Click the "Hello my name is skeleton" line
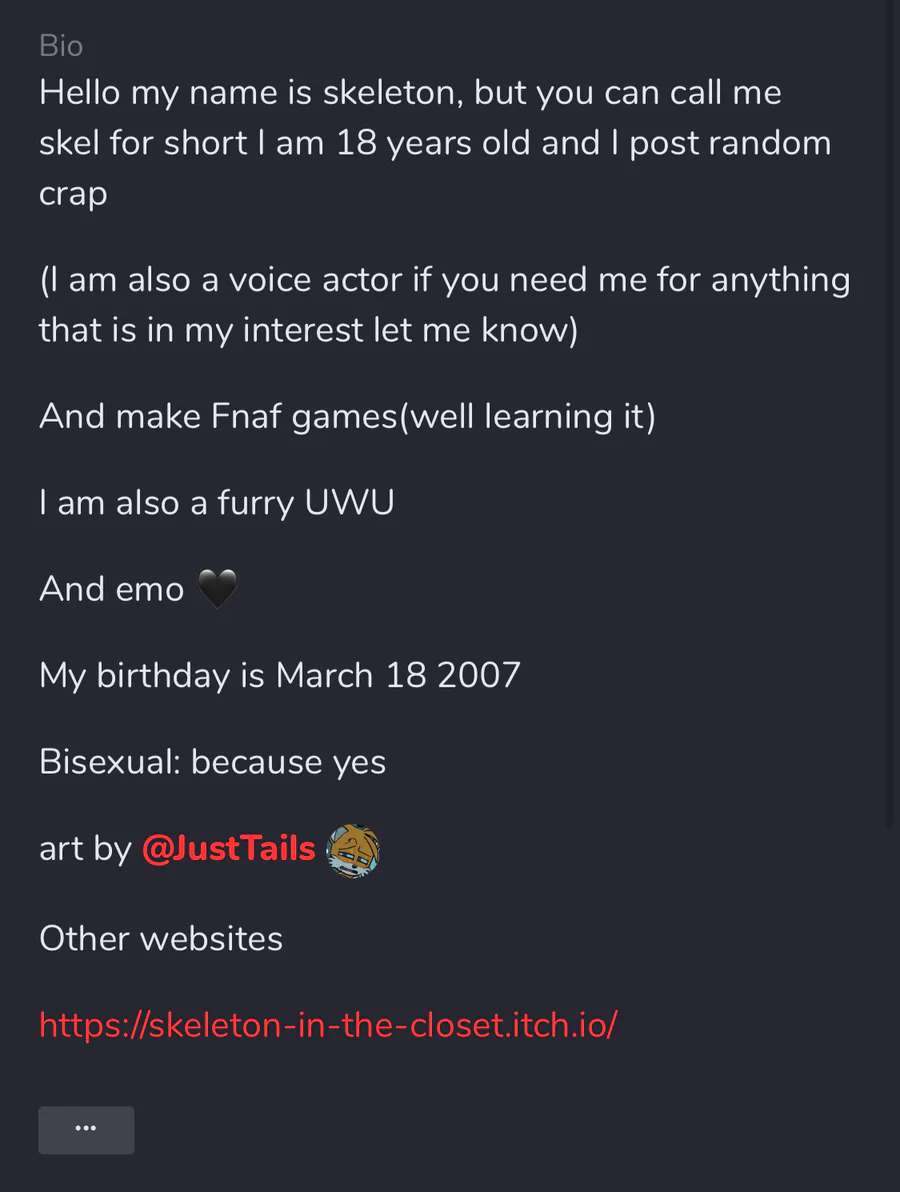 click(x=410, y=93)
